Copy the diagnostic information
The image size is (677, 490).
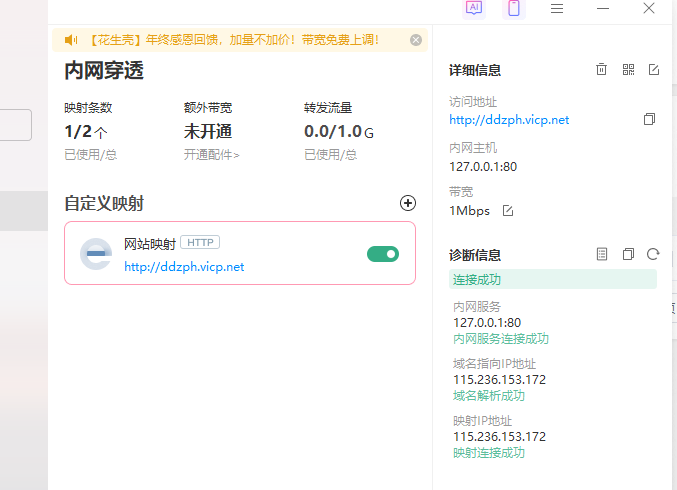click(628, 254)
